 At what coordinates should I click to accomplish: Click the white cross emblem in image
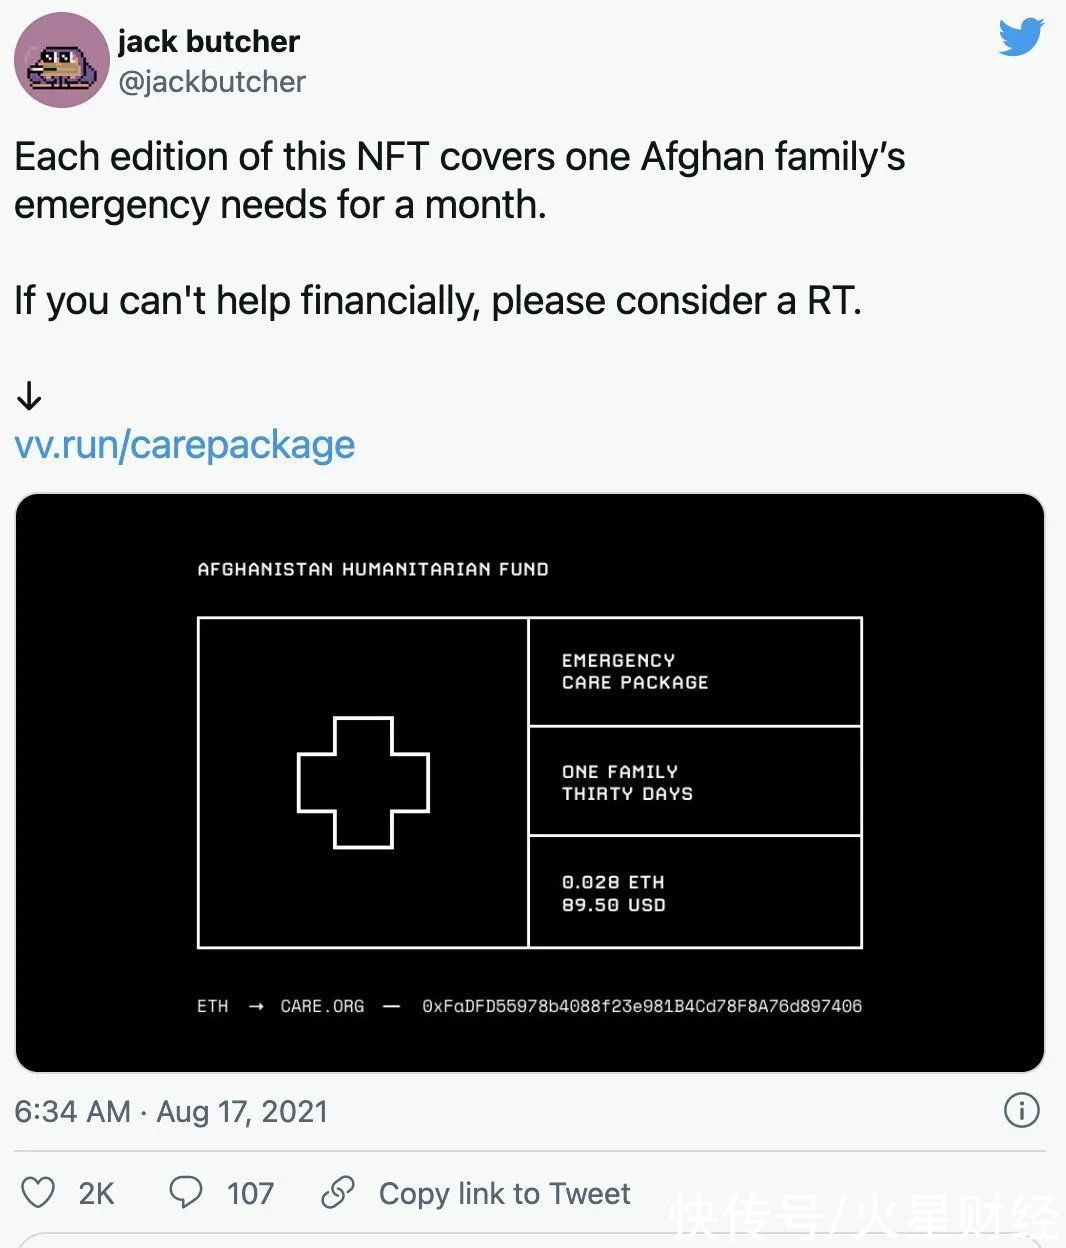point(363,782)
